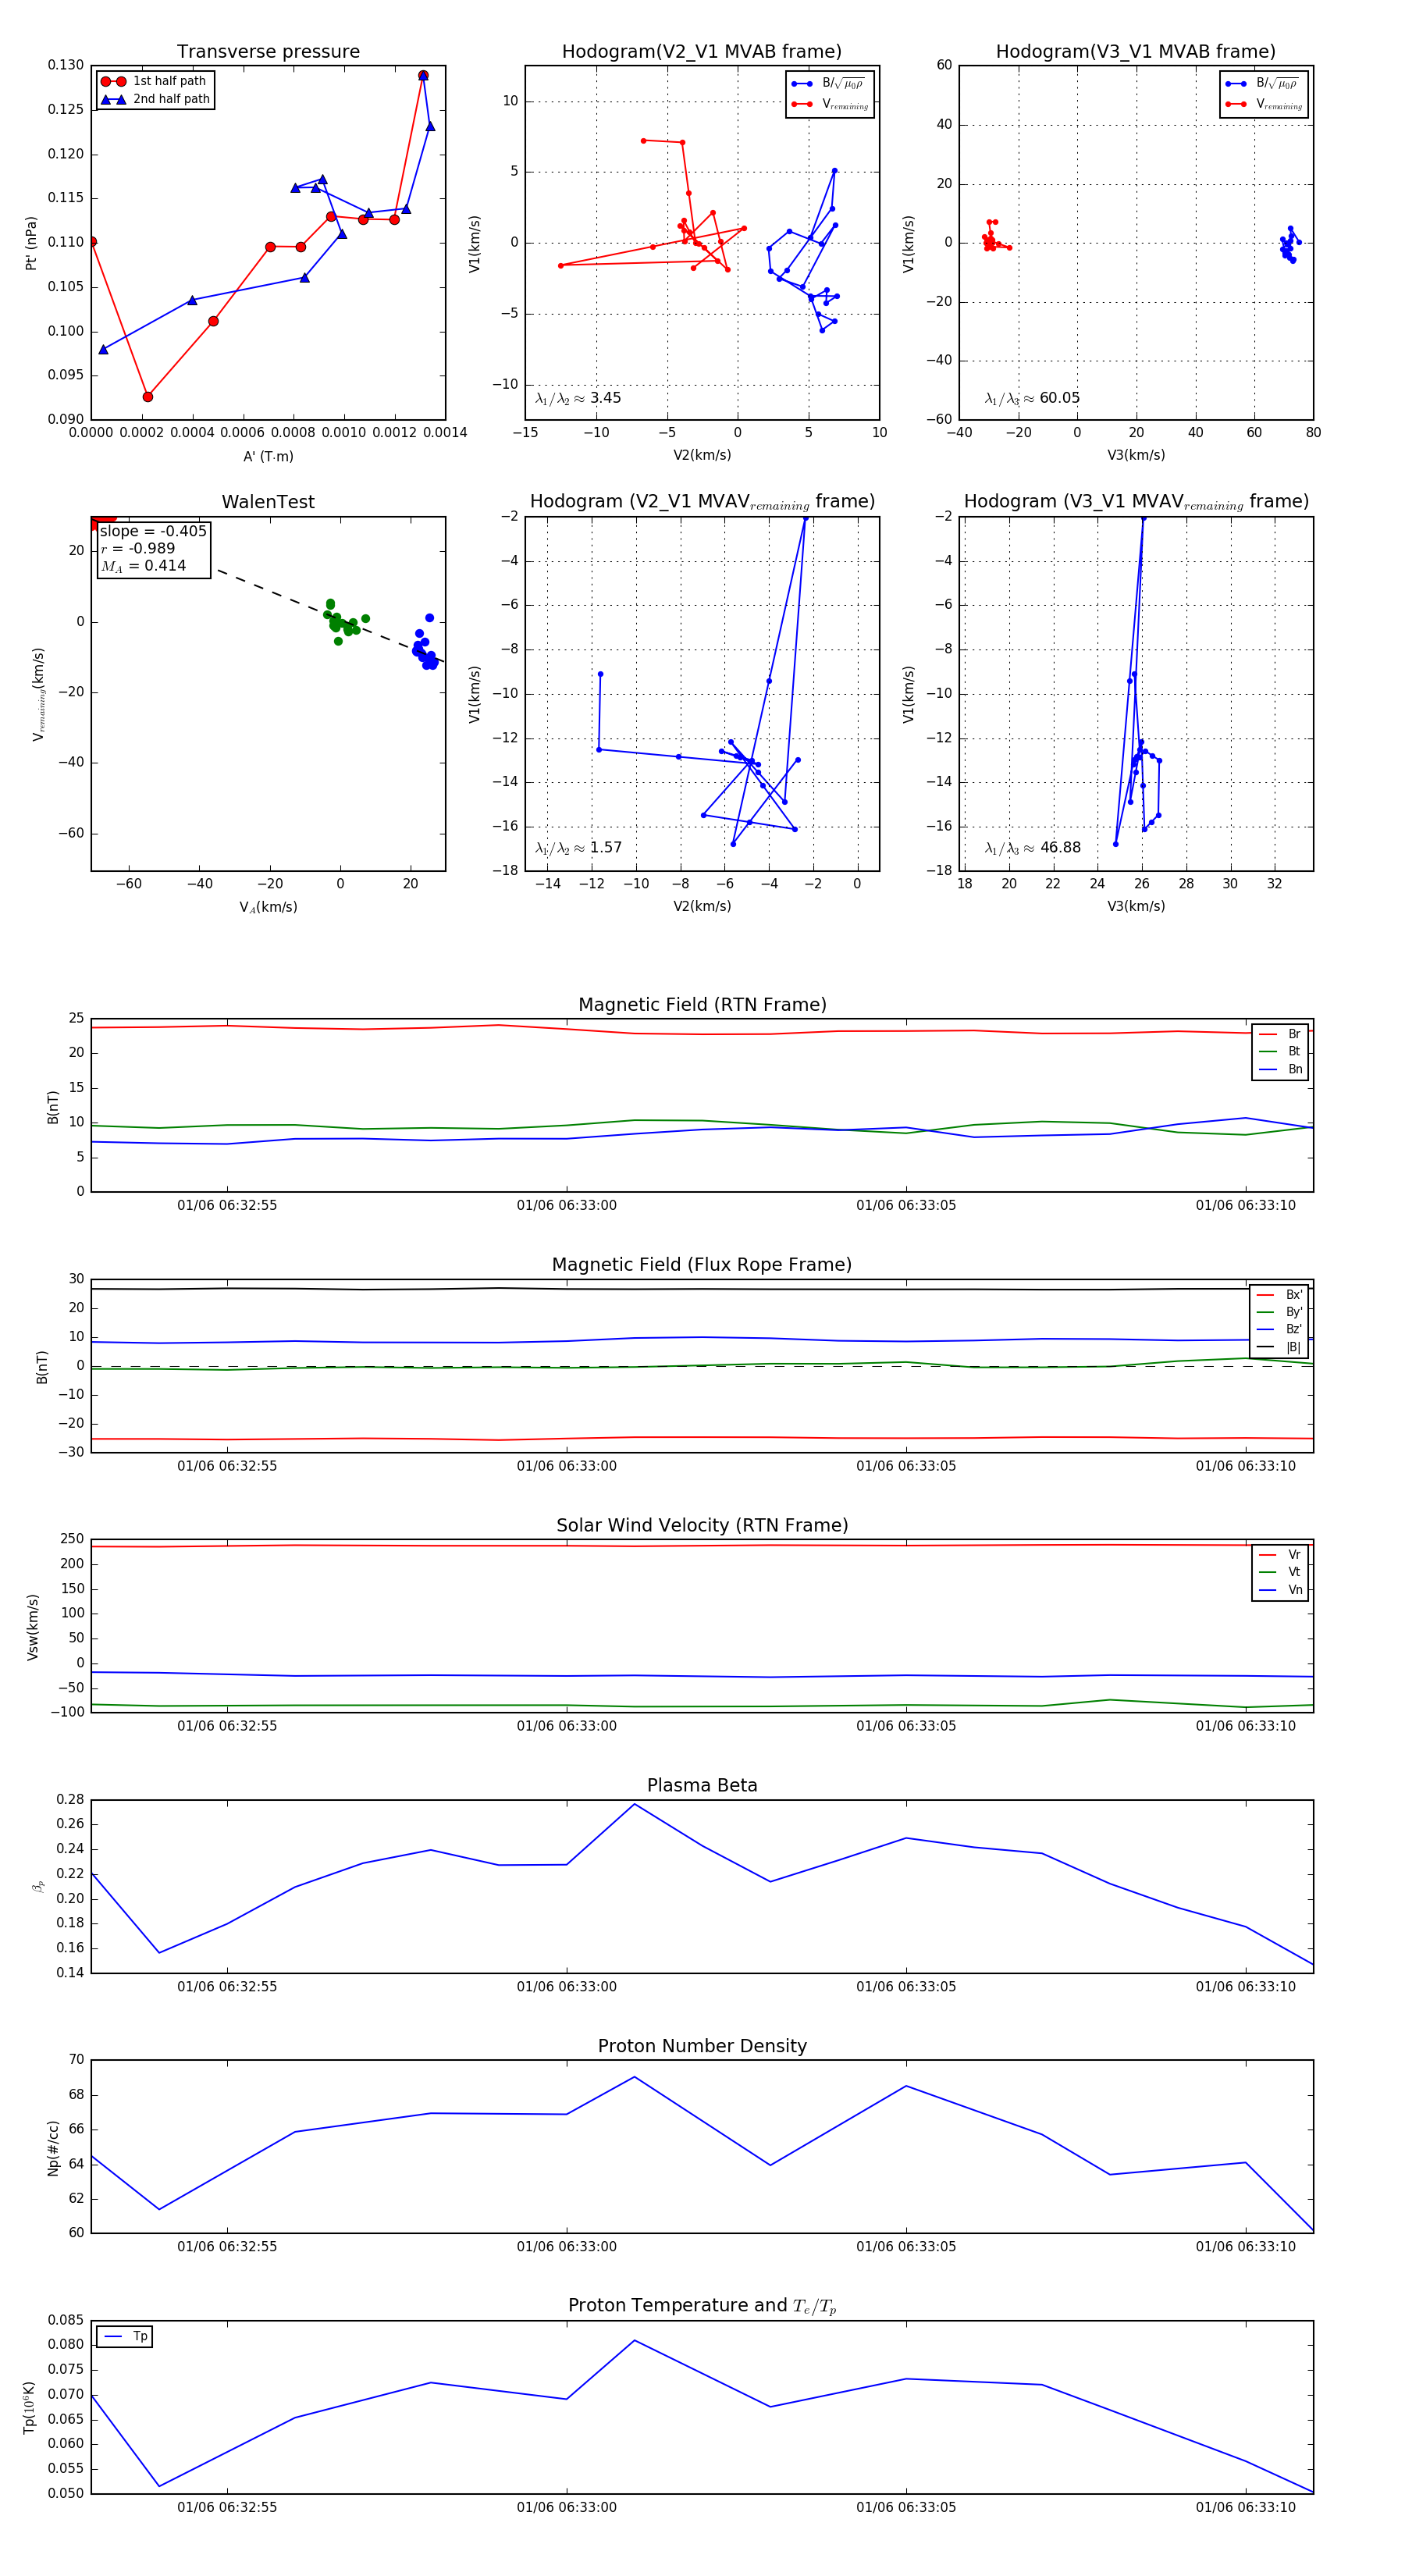Click the eigenvalue ratio annotation reading 60.05
This screenshot has width=1405, height=2576.
click(1032, 398)
